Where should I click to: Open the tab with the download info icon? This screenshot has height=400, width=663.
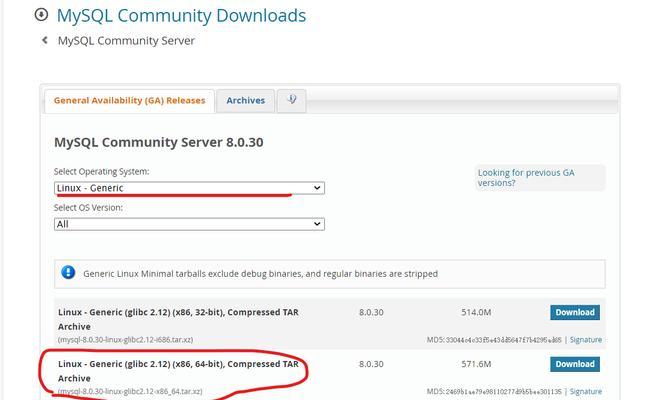tap(291, 101)
